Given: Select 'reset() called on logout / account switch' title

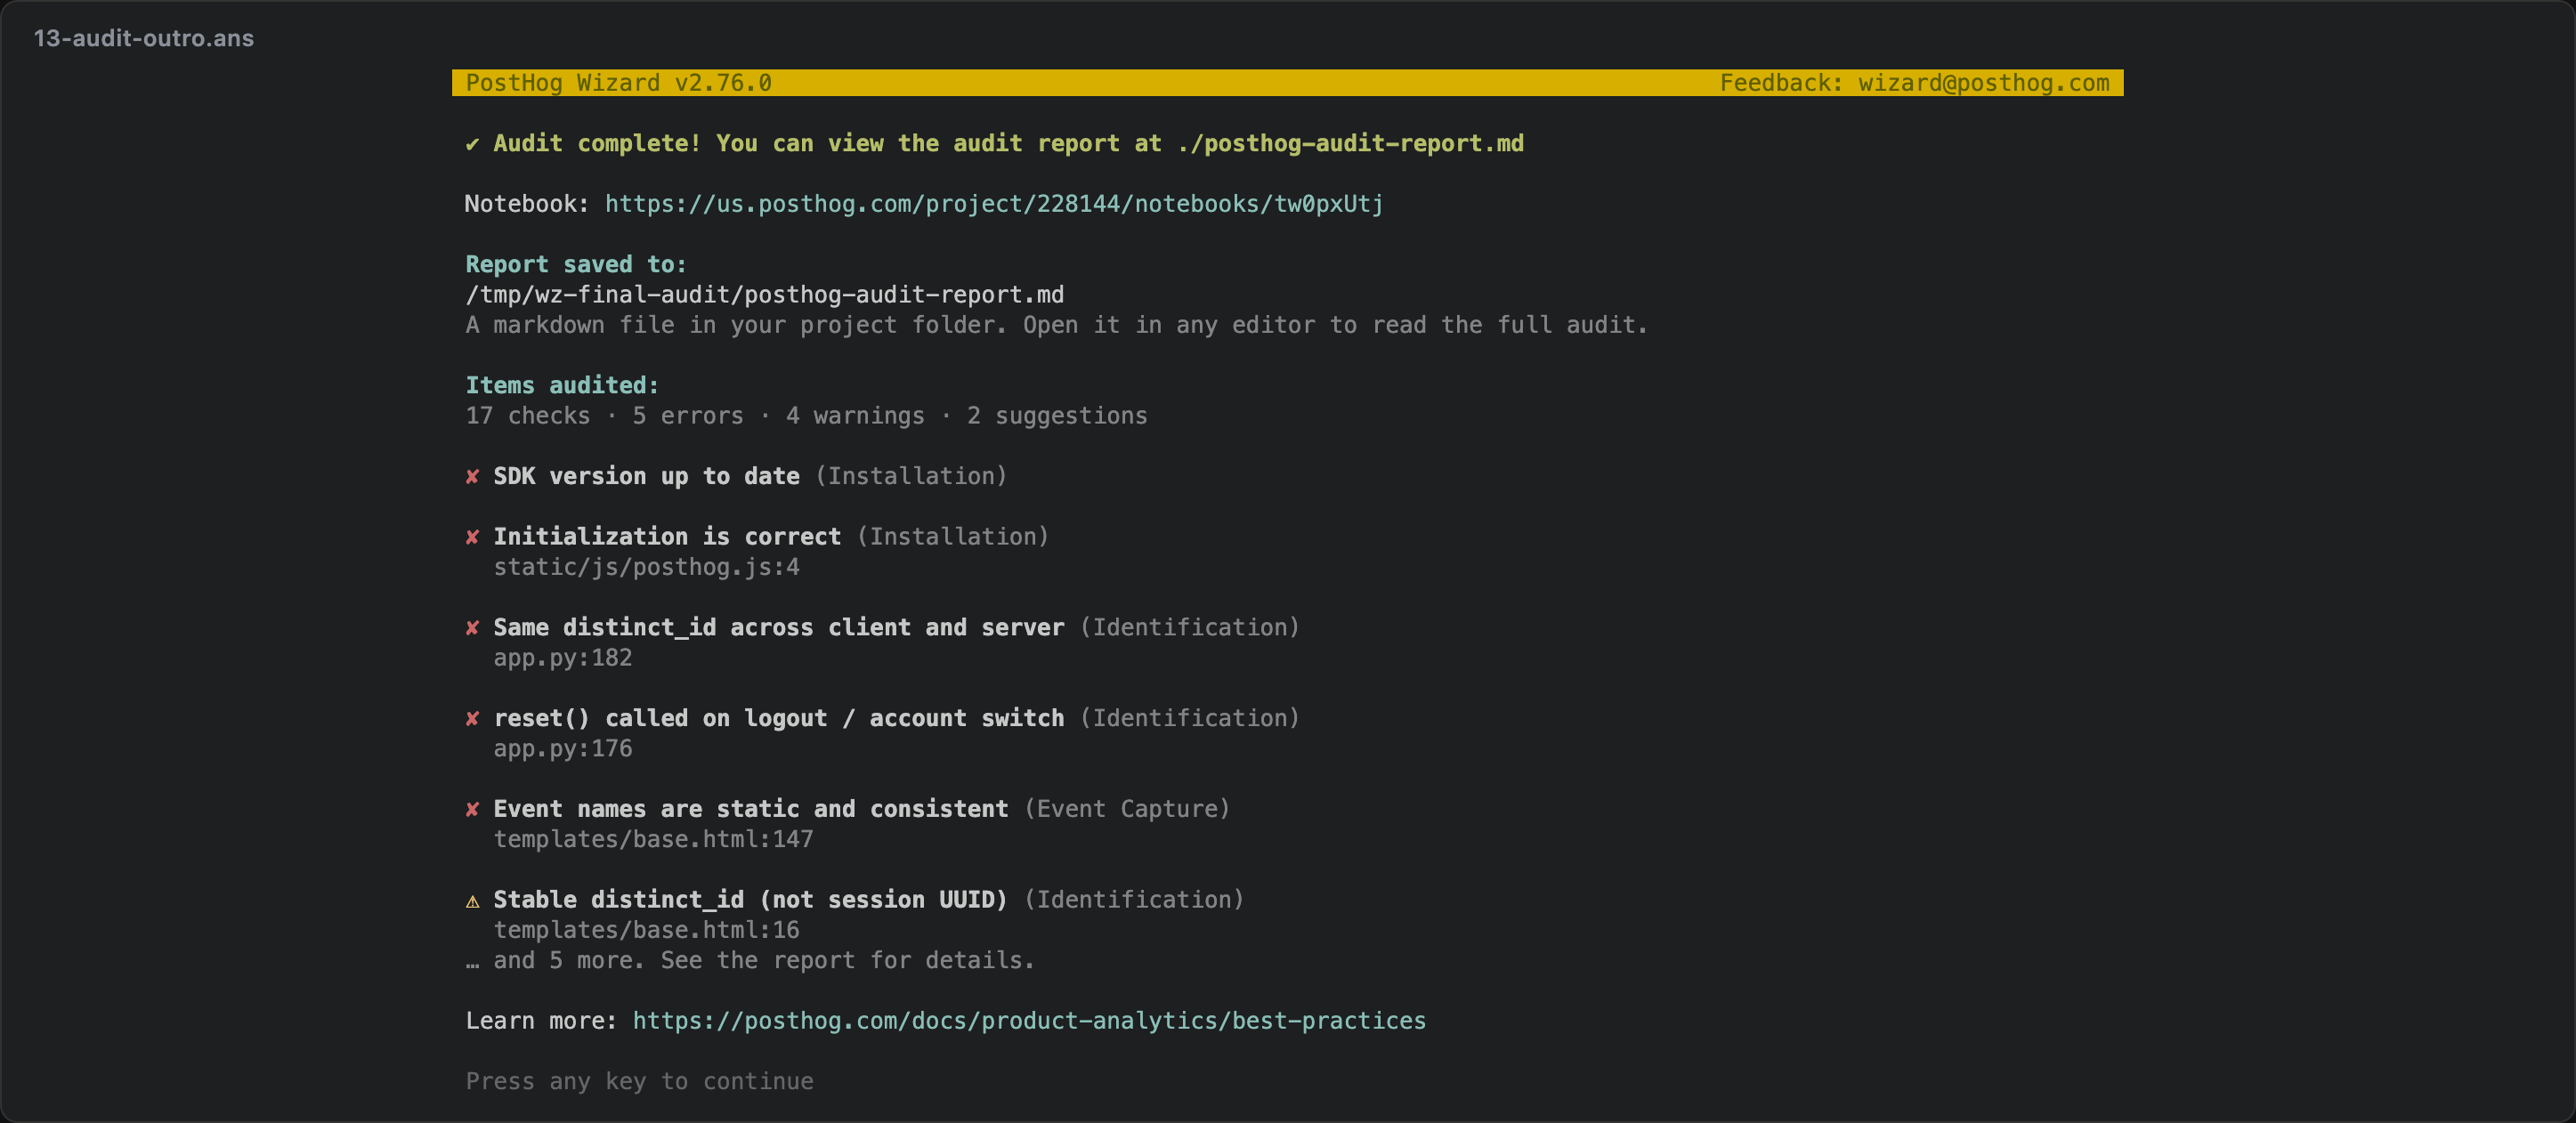Looking at the screenshot, I should pos(779,719).
